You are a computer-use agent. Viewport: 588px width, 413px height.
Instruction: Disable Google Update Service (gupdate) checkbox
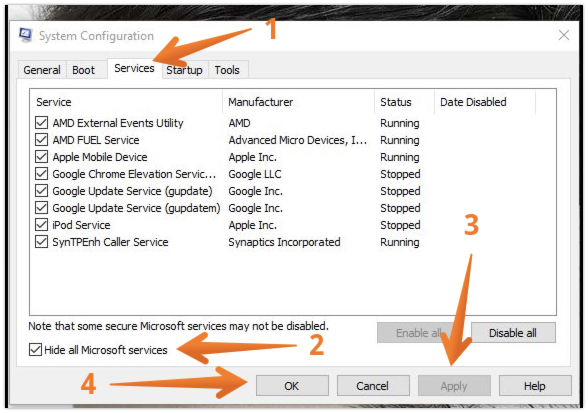[x=41, y=191]
